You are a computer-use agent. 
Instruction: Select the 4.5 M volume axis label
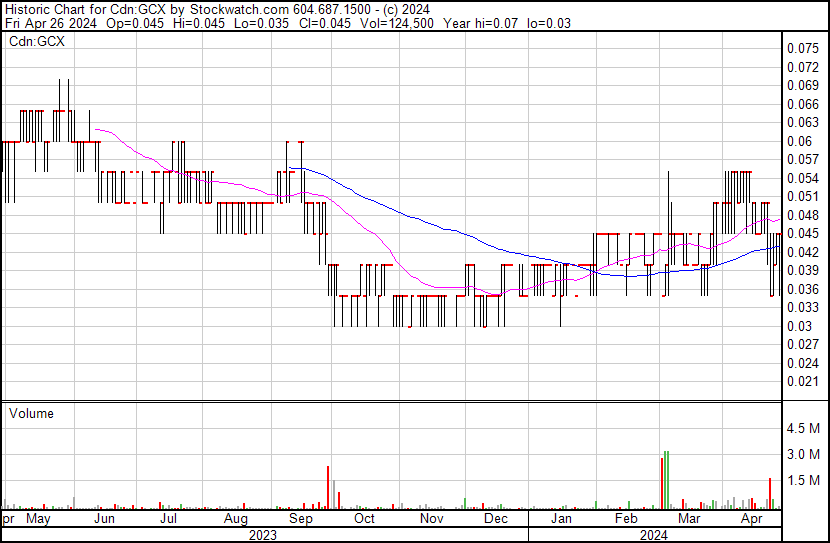[805, 429]
